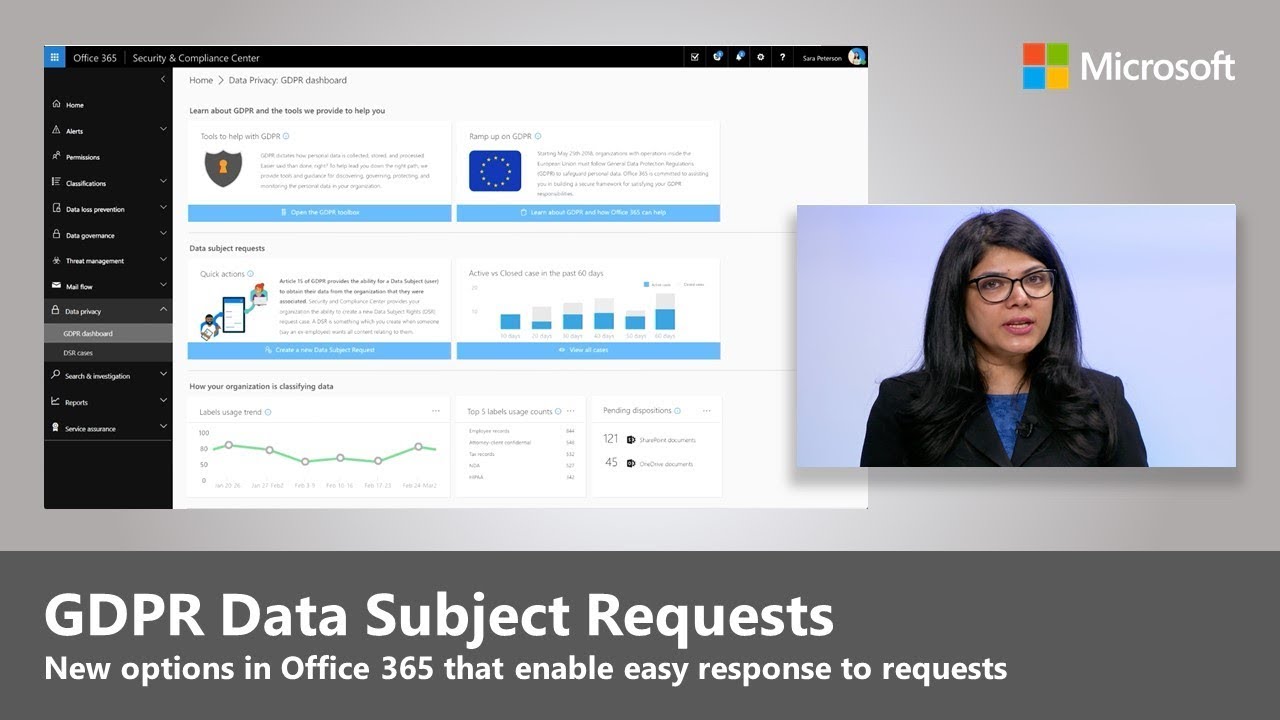
Task: Expand the Service assurance section chevron
Action: click(x=163, y=427)
